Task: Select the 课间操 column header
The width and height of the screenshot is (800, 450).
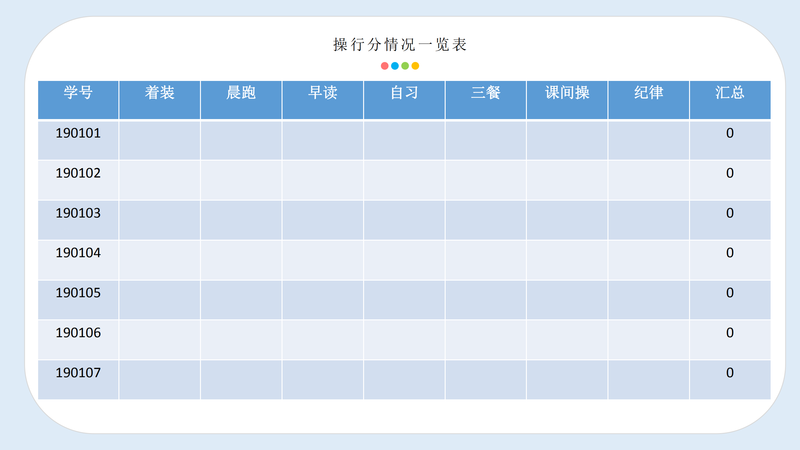Action: [x=567, y=99]
